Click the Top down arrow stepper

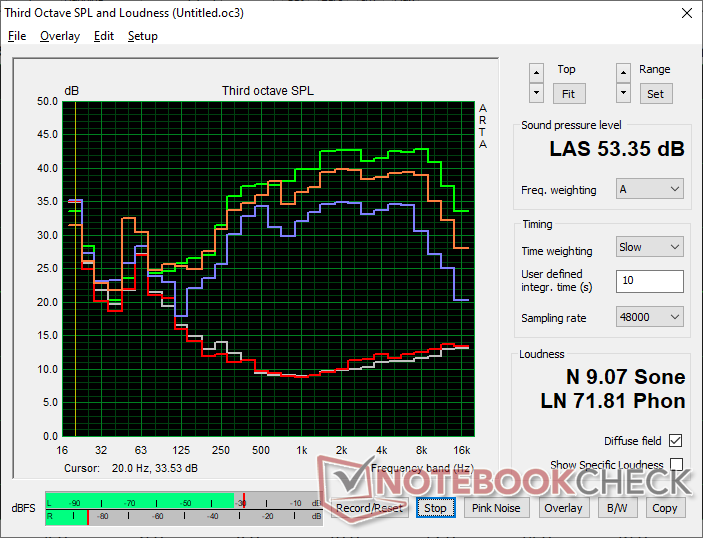pos(537,93)
